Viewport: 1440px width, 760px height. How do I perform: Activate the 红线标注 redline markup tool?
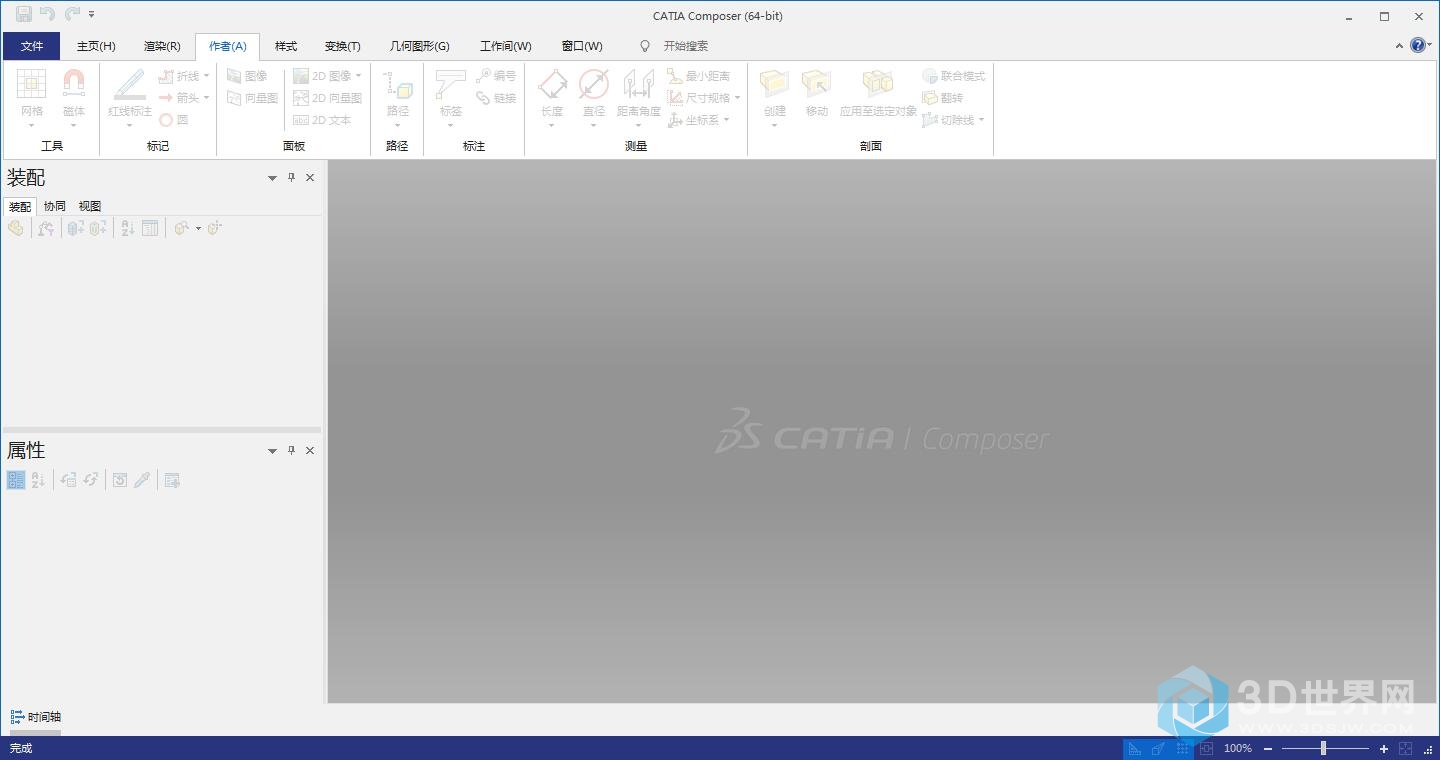coord(130,93)
